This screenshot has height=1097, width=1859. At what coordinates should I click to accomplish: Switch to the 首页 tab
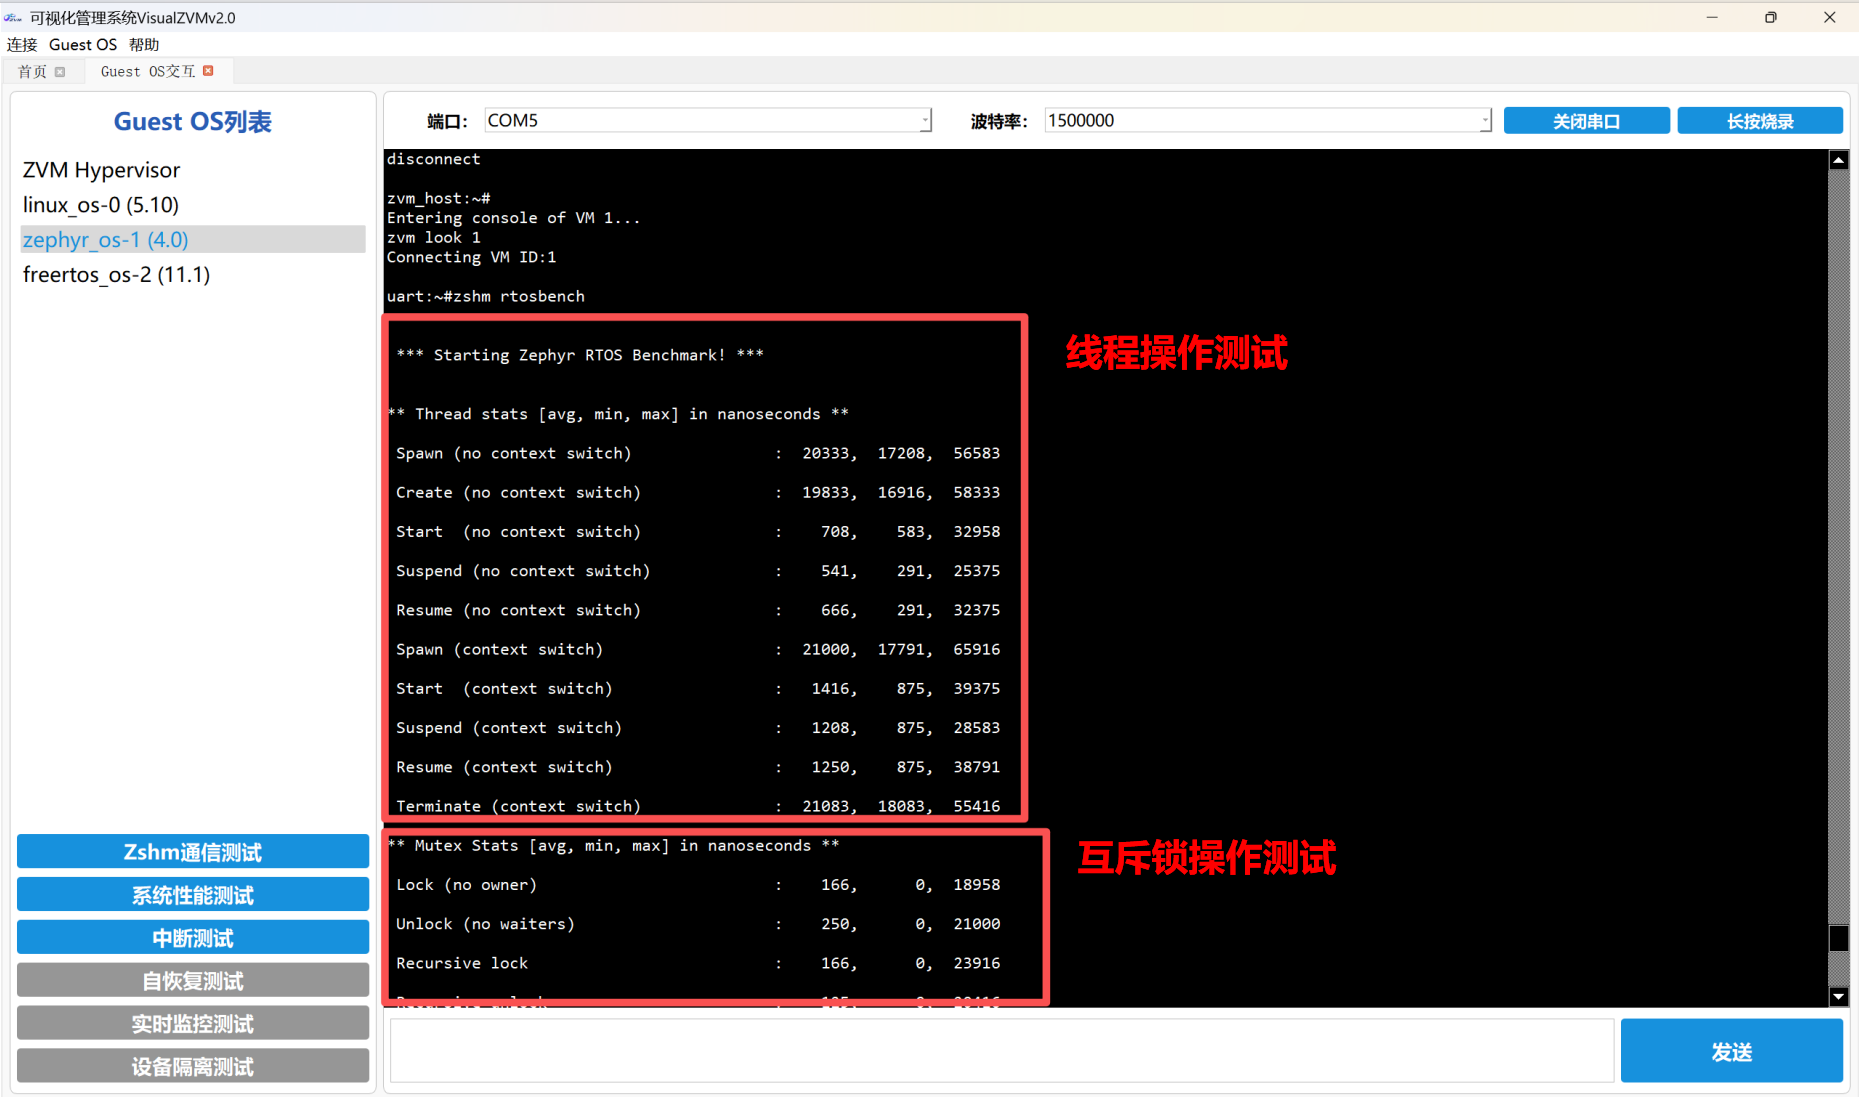coord(32,72)
